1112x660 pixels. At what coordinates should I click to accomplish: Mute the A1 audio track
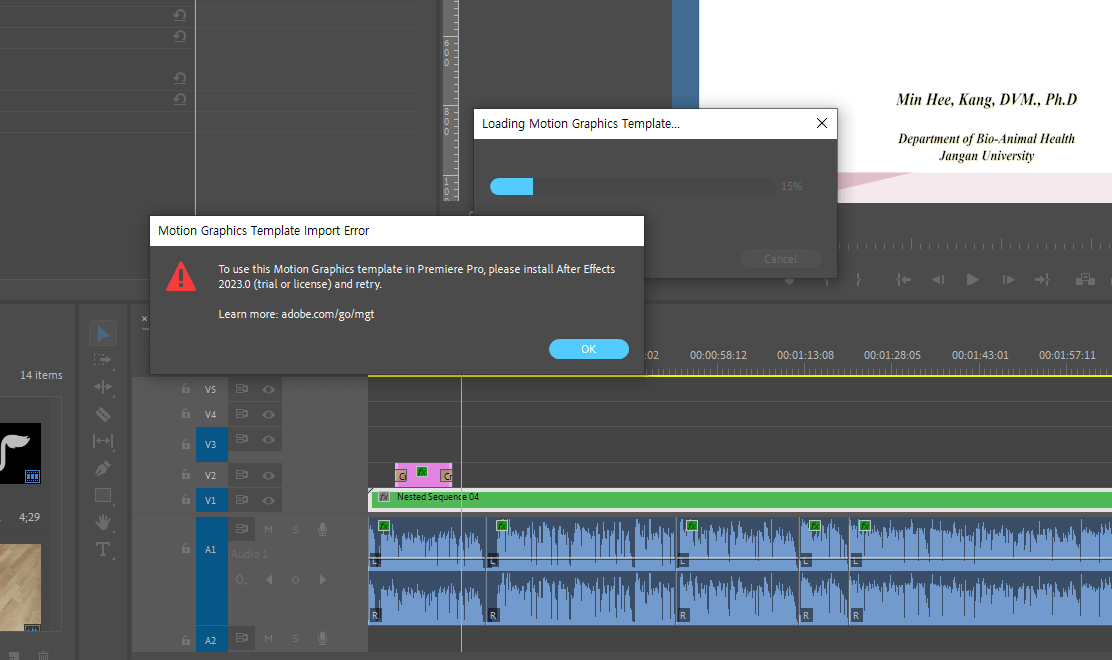(x=268, y=529)
